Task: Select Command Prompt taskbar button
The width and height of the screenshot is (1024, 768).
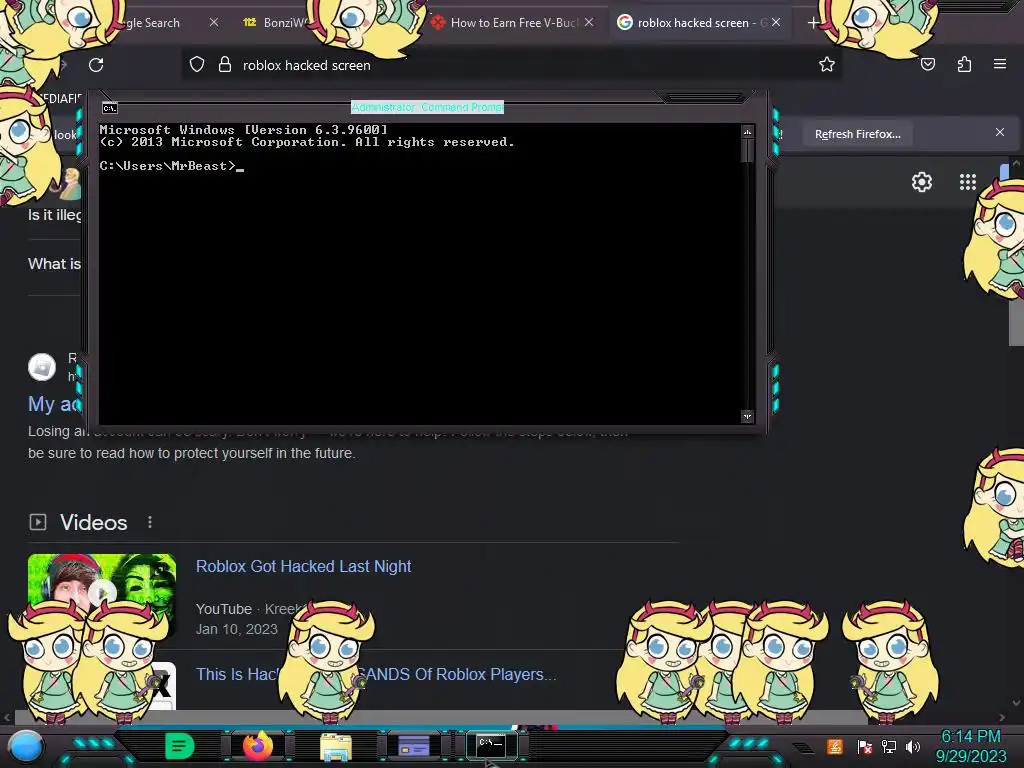Action: click(x=490, y=745)
